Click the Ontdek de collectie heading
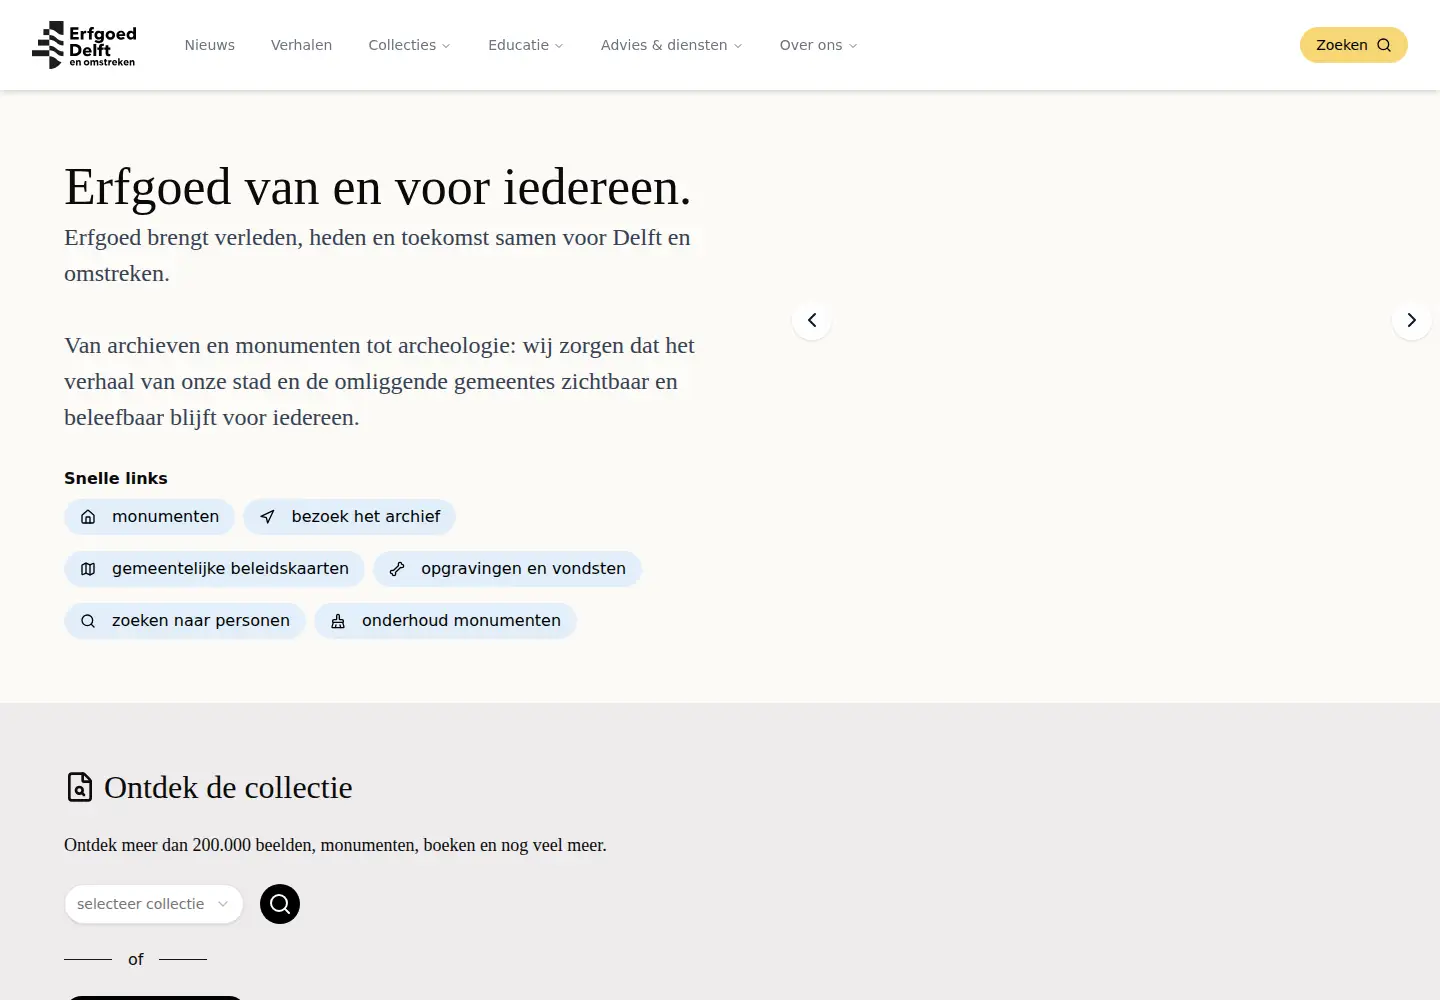Screen dimensions: 1440x1000 pos(228,788)
